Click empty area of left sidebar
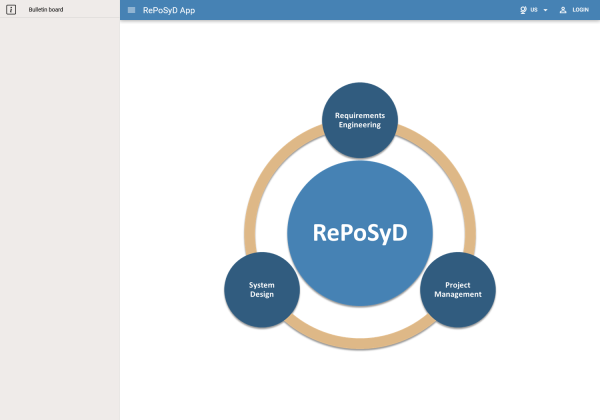The width and height of the screenshot is (600, 420). click(x=60, y=218)
